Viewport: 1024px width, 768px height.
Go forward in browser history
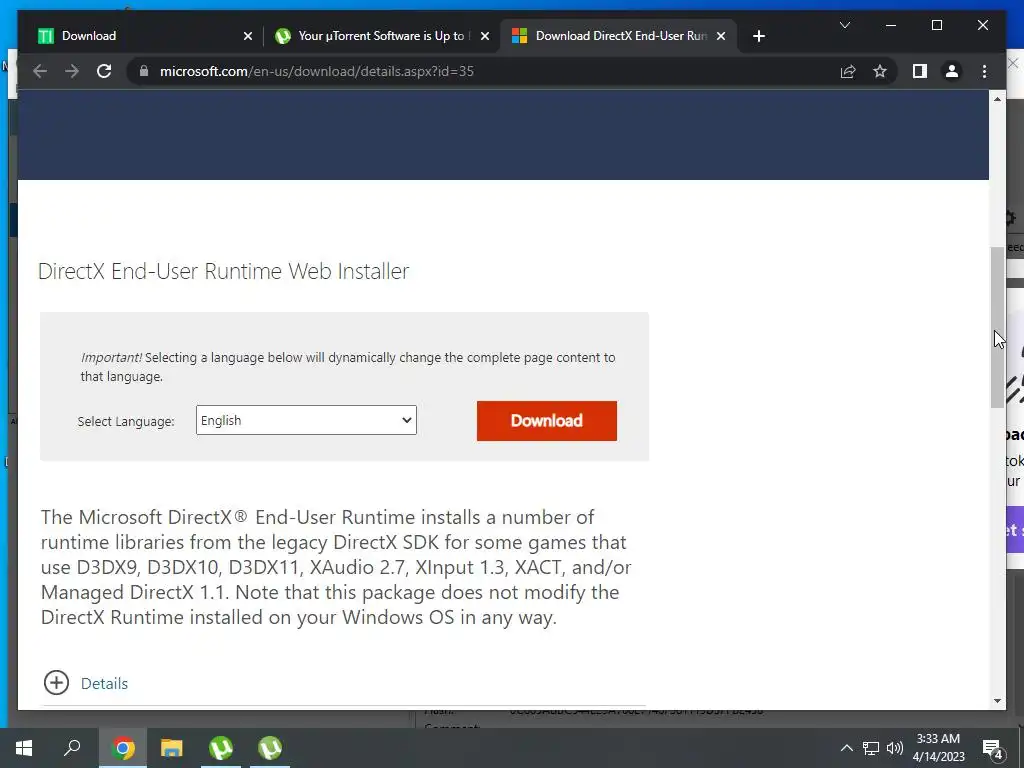click(72, 71)
